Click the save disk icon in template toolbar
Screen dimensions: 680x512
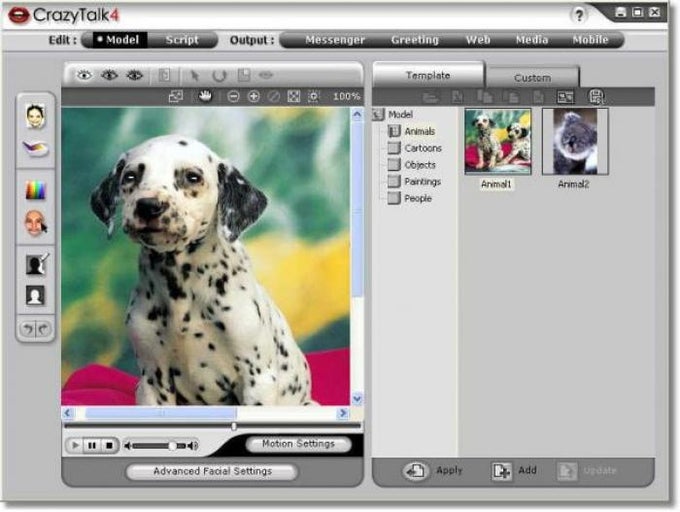(596, 96)
